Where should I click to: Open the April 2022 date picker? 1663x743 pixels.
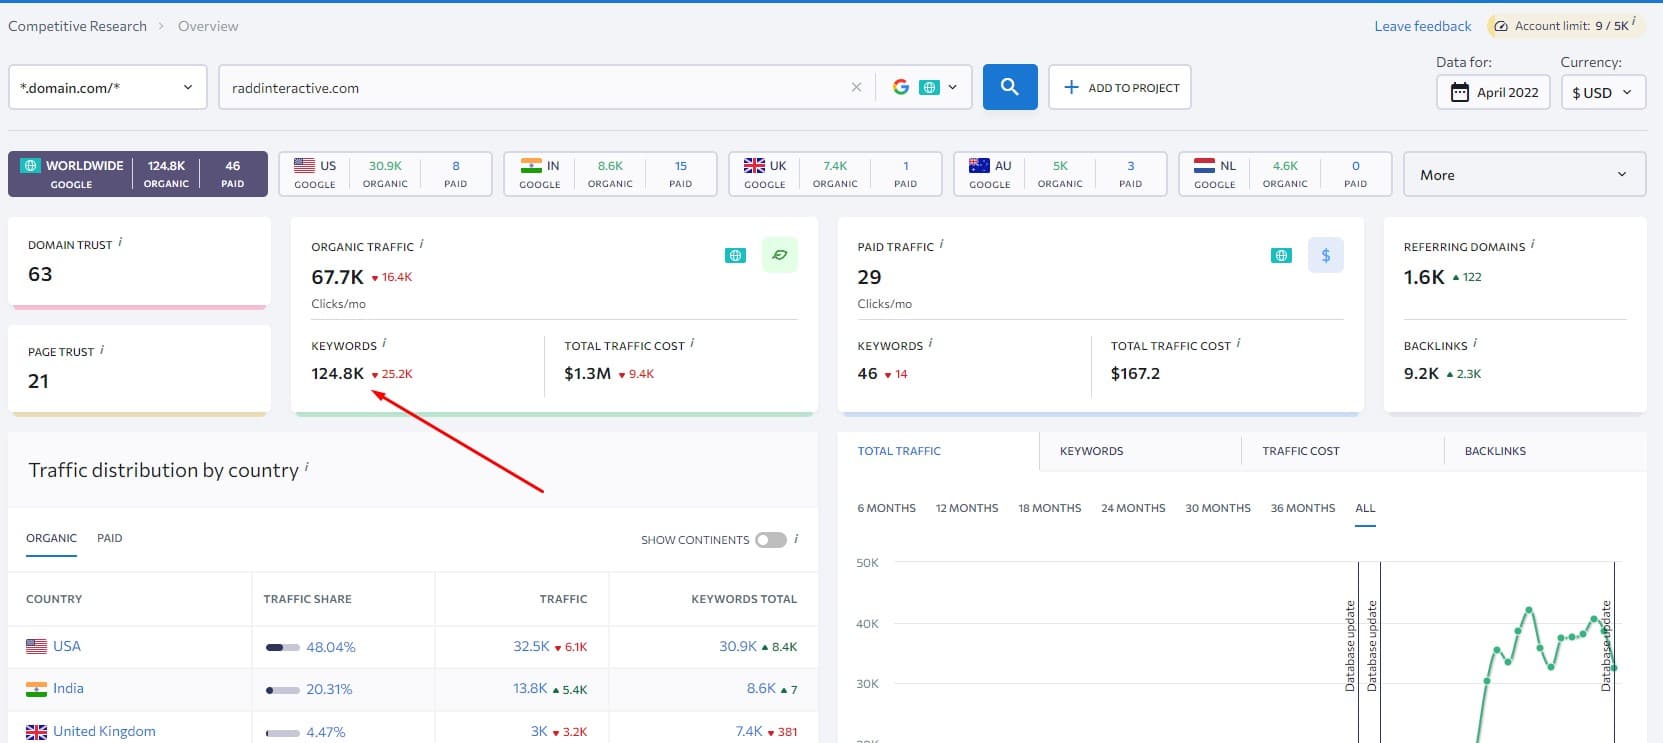click(1494, 92)
